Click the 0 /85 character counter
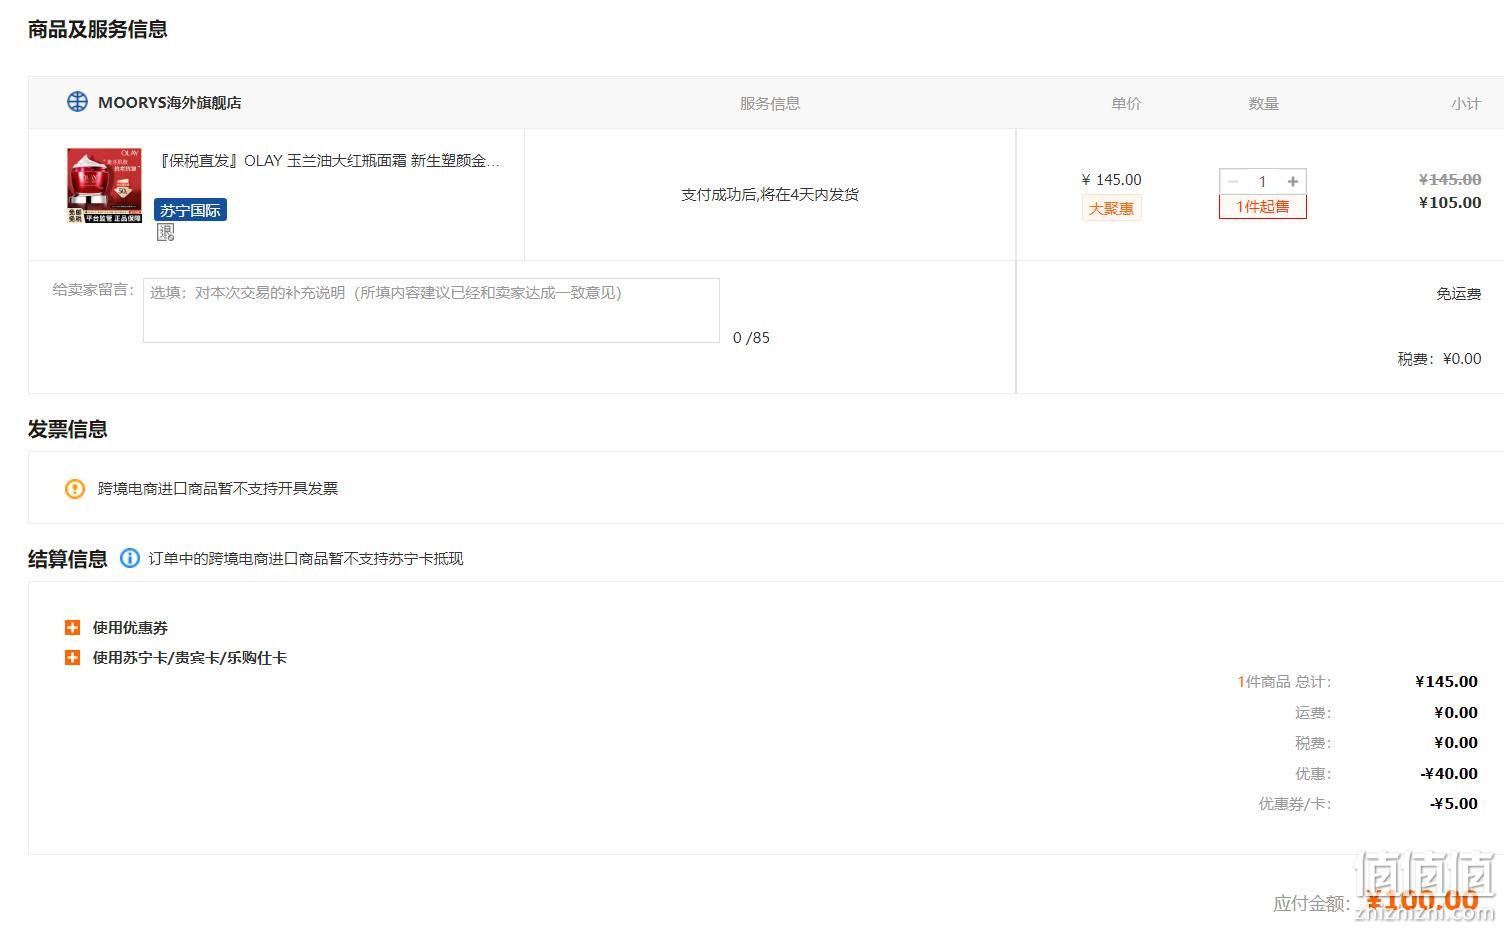Screen dimensions: 1504x930 (751, 338)
